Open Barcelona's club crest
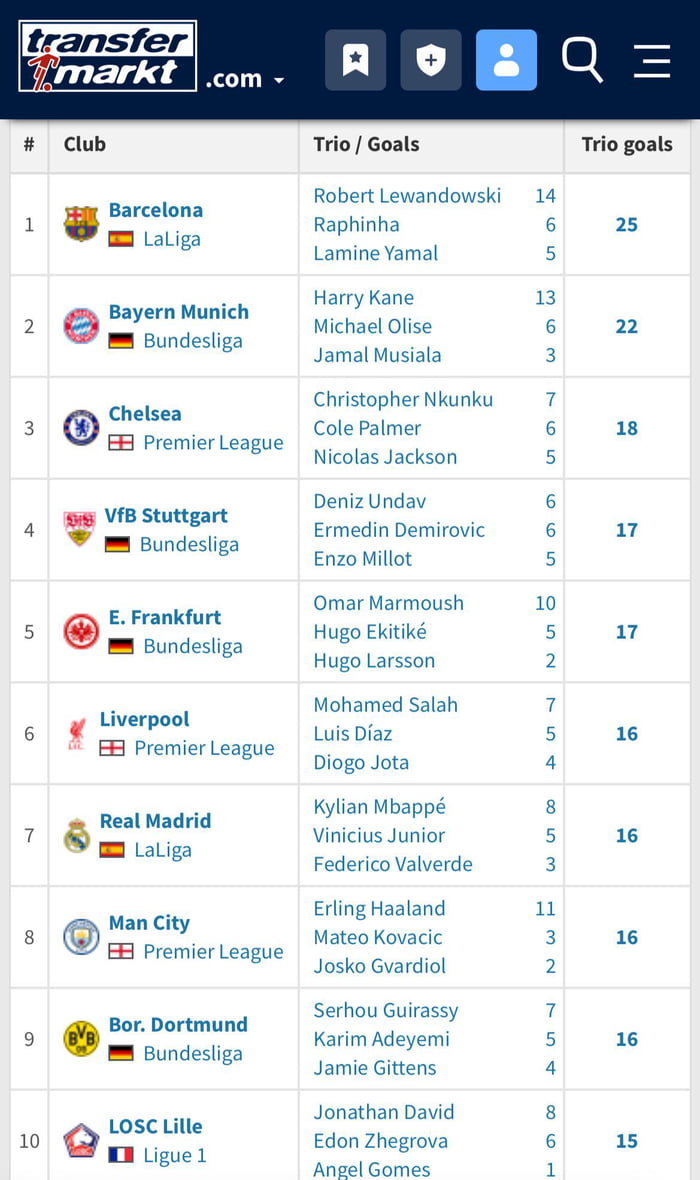Viewport: 700px width, 1180px height. click(x=80, y=222)
